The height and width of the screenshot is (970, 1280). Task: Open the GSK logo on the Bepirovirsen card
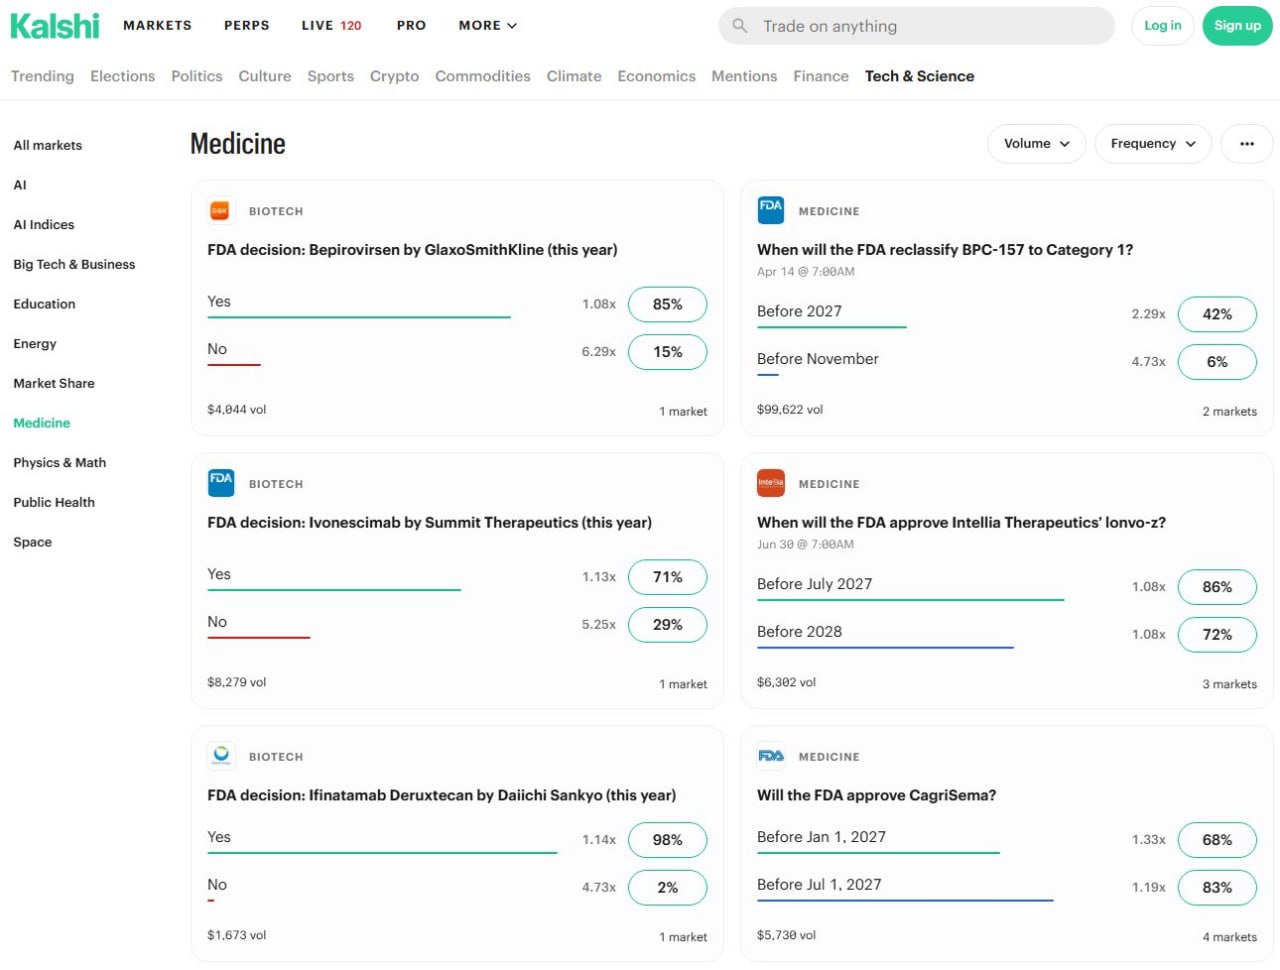point(221,211)
